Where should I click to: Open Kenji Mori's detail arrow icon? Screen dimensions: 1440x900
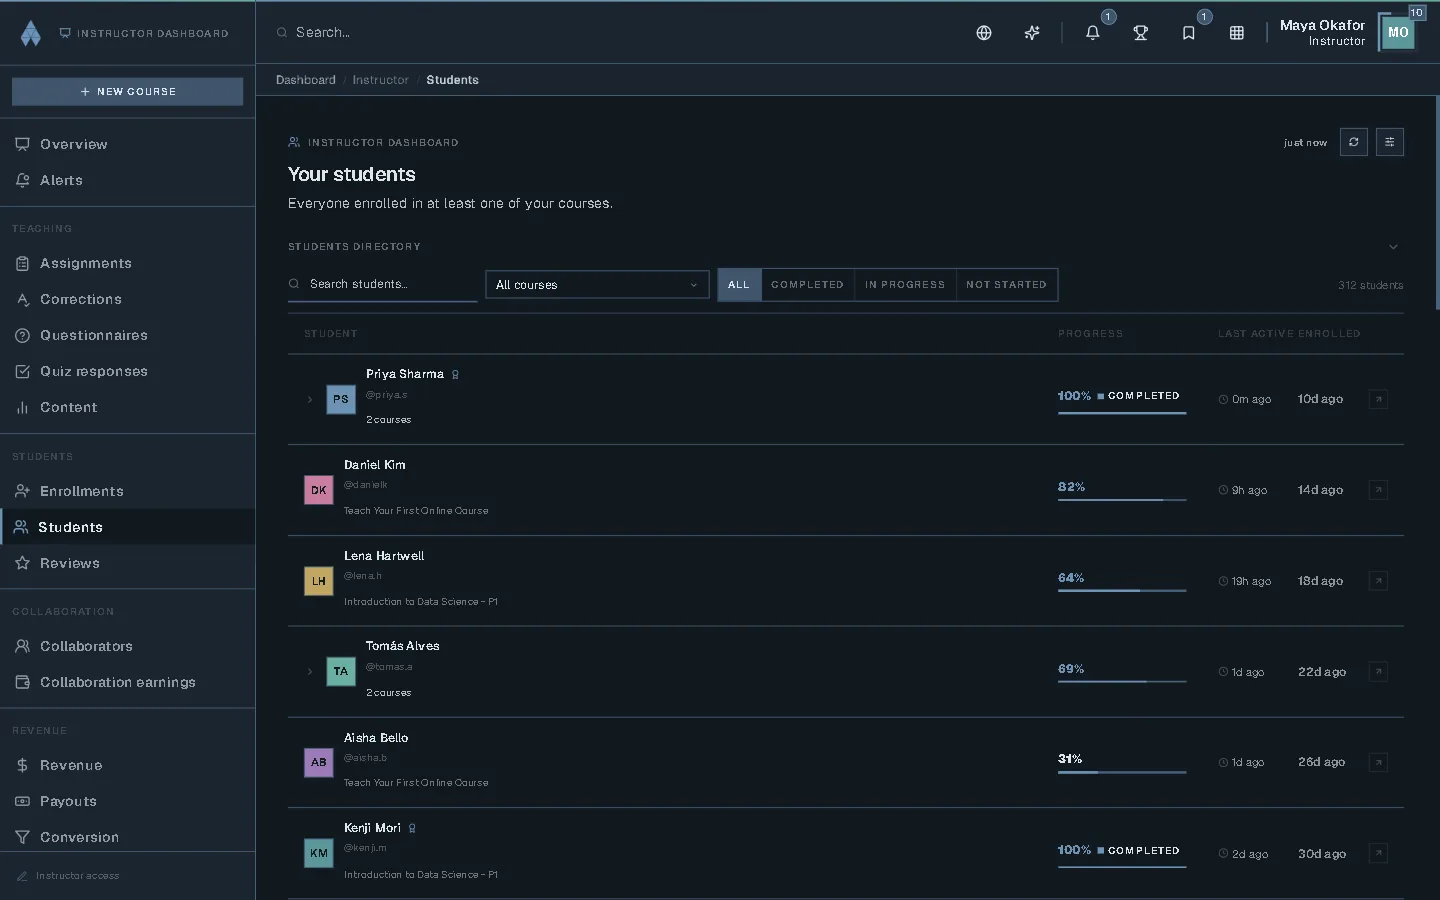[x=1378, y=854]
